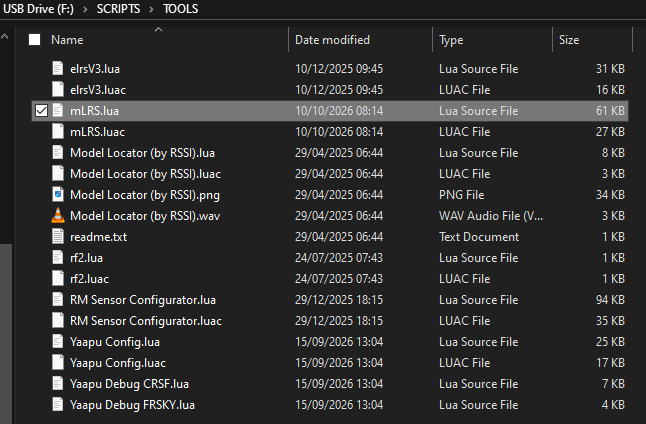Viewport: 646px width, 424px height.
Task: Click the Model Locator (by RSSI).lua icon
Action: (x=58, y=152)
